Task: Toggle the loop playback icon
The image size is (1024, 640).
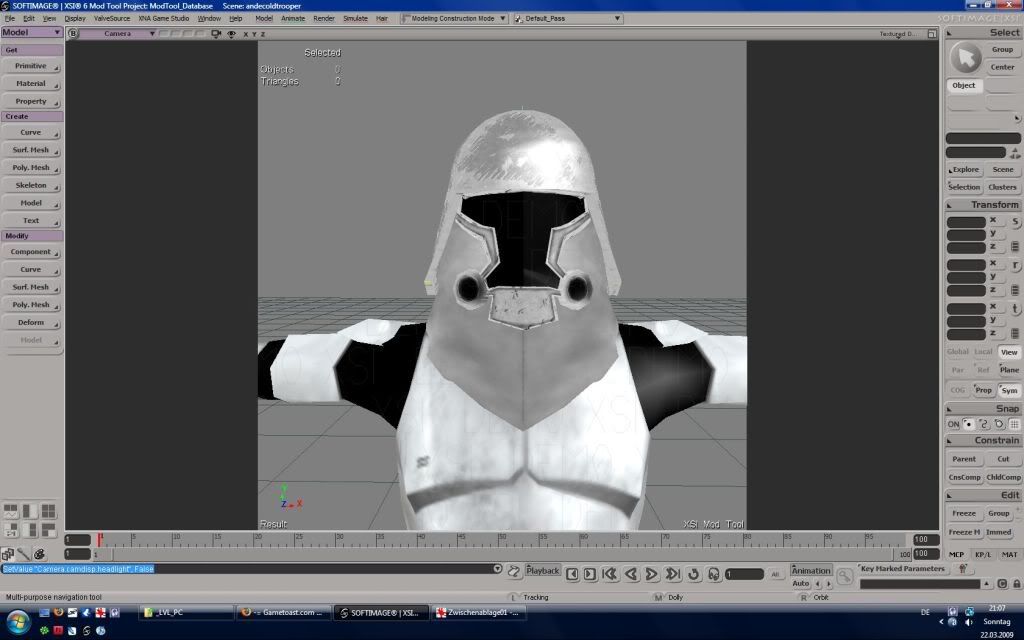Action: pyautogui.click(x=694, y=574)
